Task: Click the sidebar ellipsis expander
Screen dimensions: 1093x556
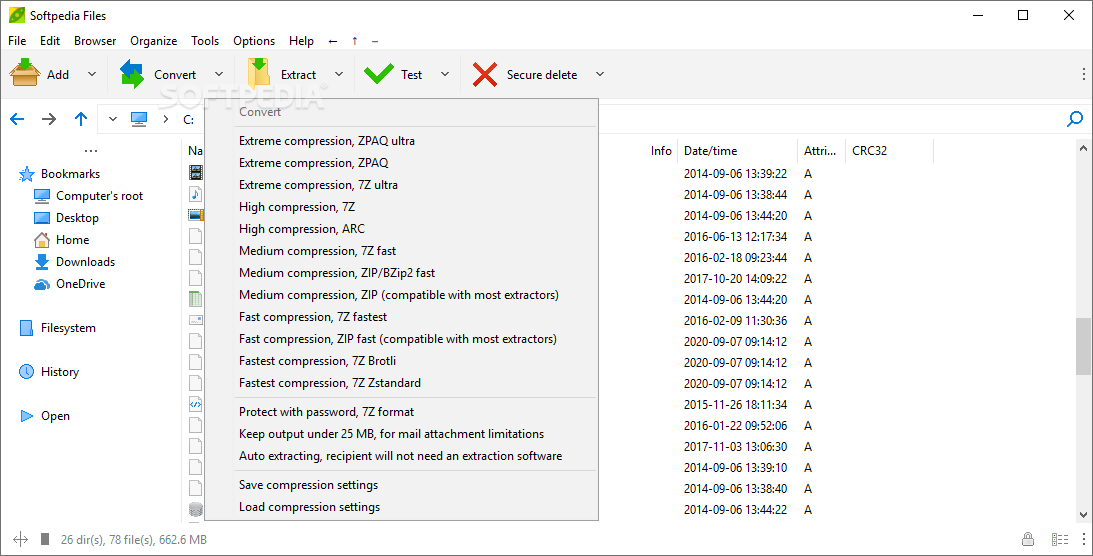Action: click(x=91, y=150)
